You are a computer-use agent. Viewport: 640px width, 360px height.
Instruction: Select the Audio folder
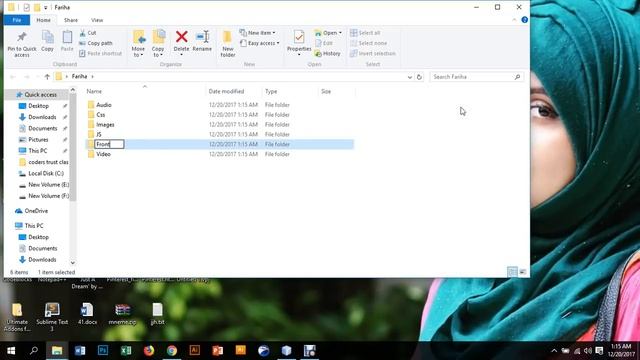(104, 105)
